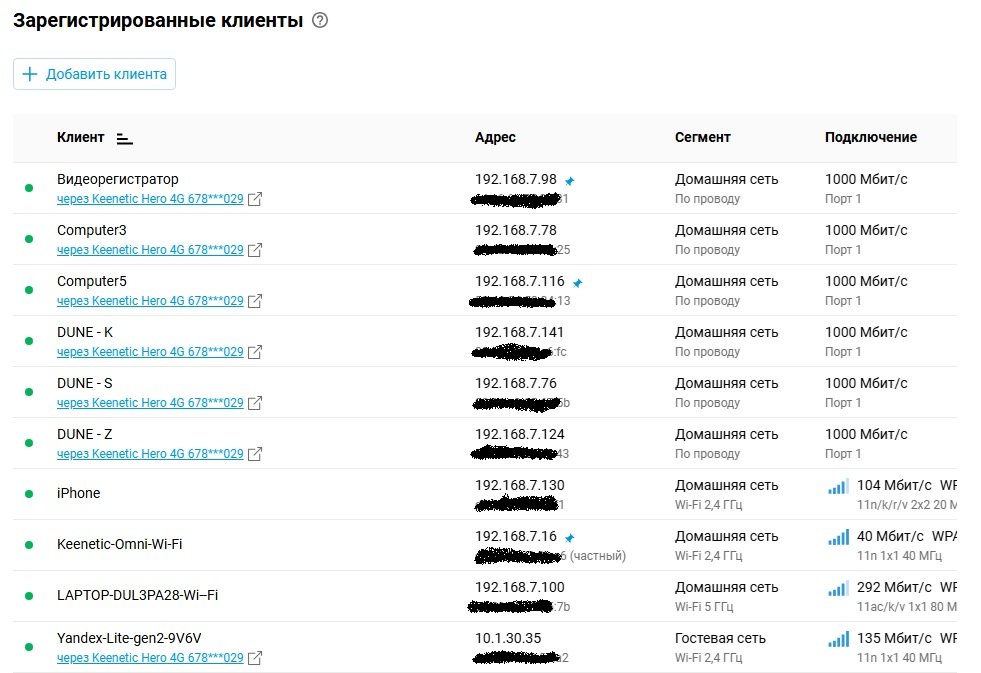Follow Keenetic Hero link under DUNE - S
The height and width of the screenshot is (673, 981).
point(150,403)
